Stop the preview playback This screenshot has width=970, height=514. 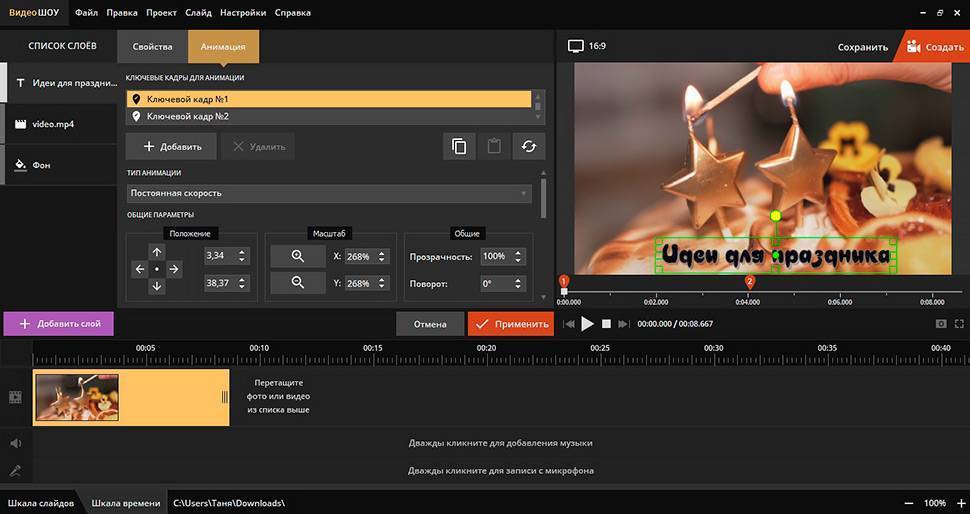(606, 324)
